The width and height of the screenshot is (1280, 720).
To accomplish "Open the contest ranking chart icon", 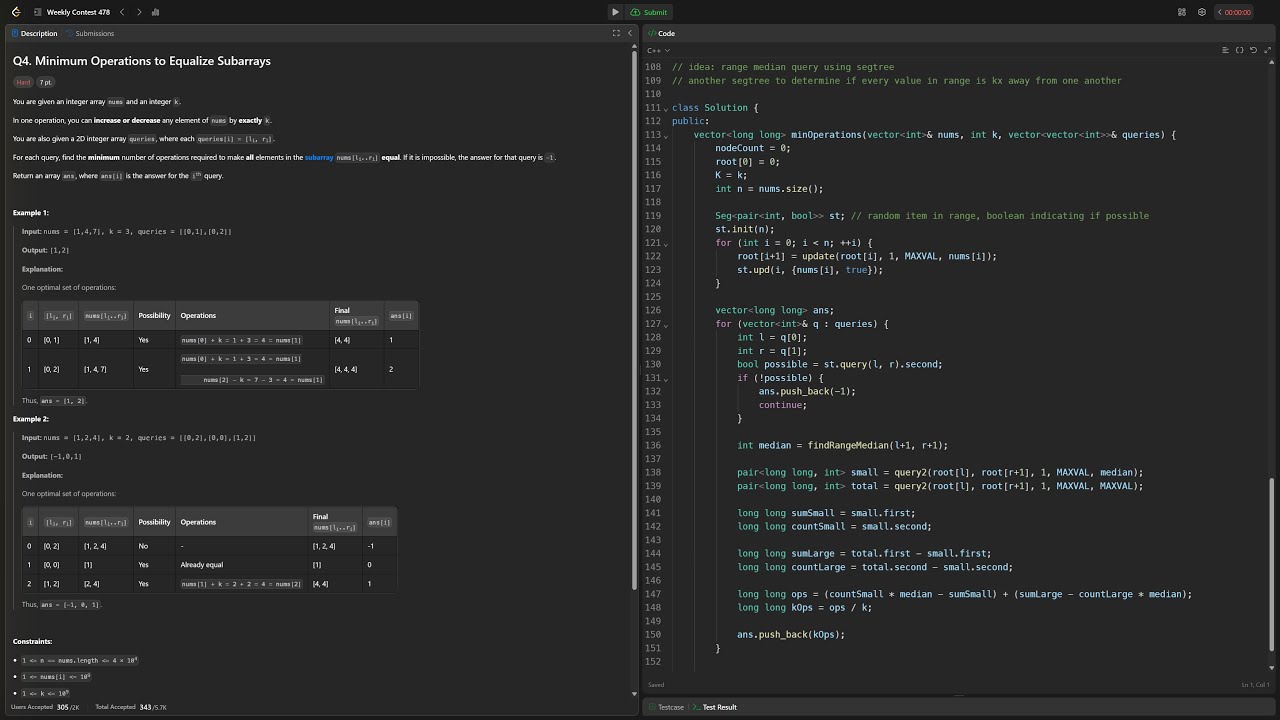I will pyautogui.click(x=155, y=12).
